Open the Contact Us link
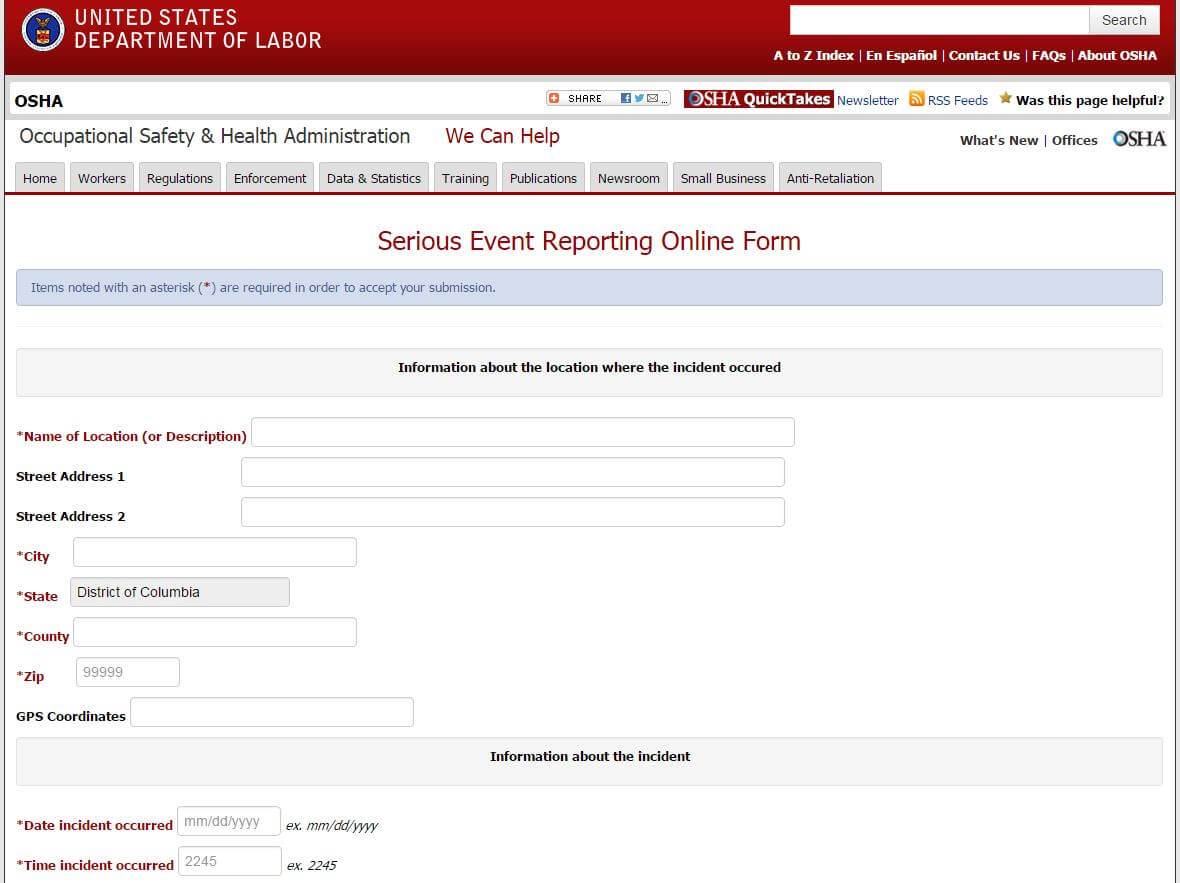1180x883 pixels. coord(984,56)
